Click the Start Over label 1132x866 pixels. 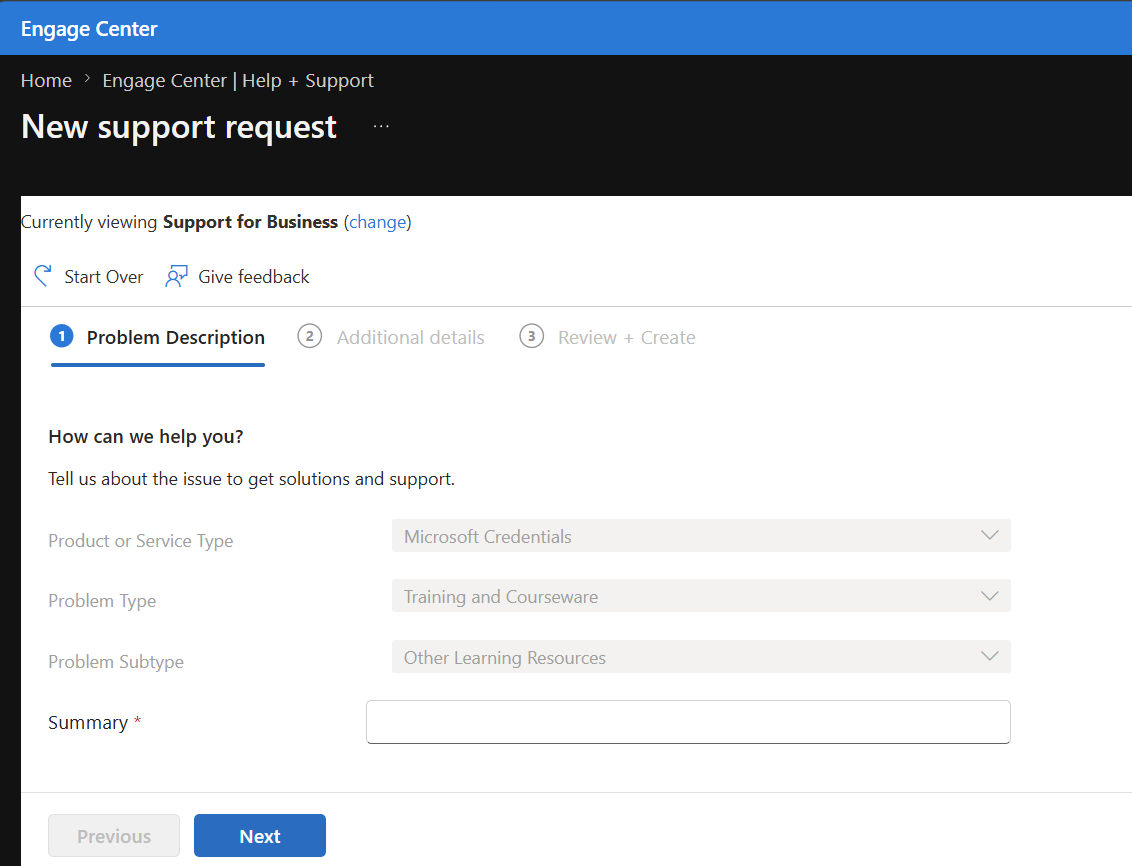pyautogui.click(x=104, y=277)
